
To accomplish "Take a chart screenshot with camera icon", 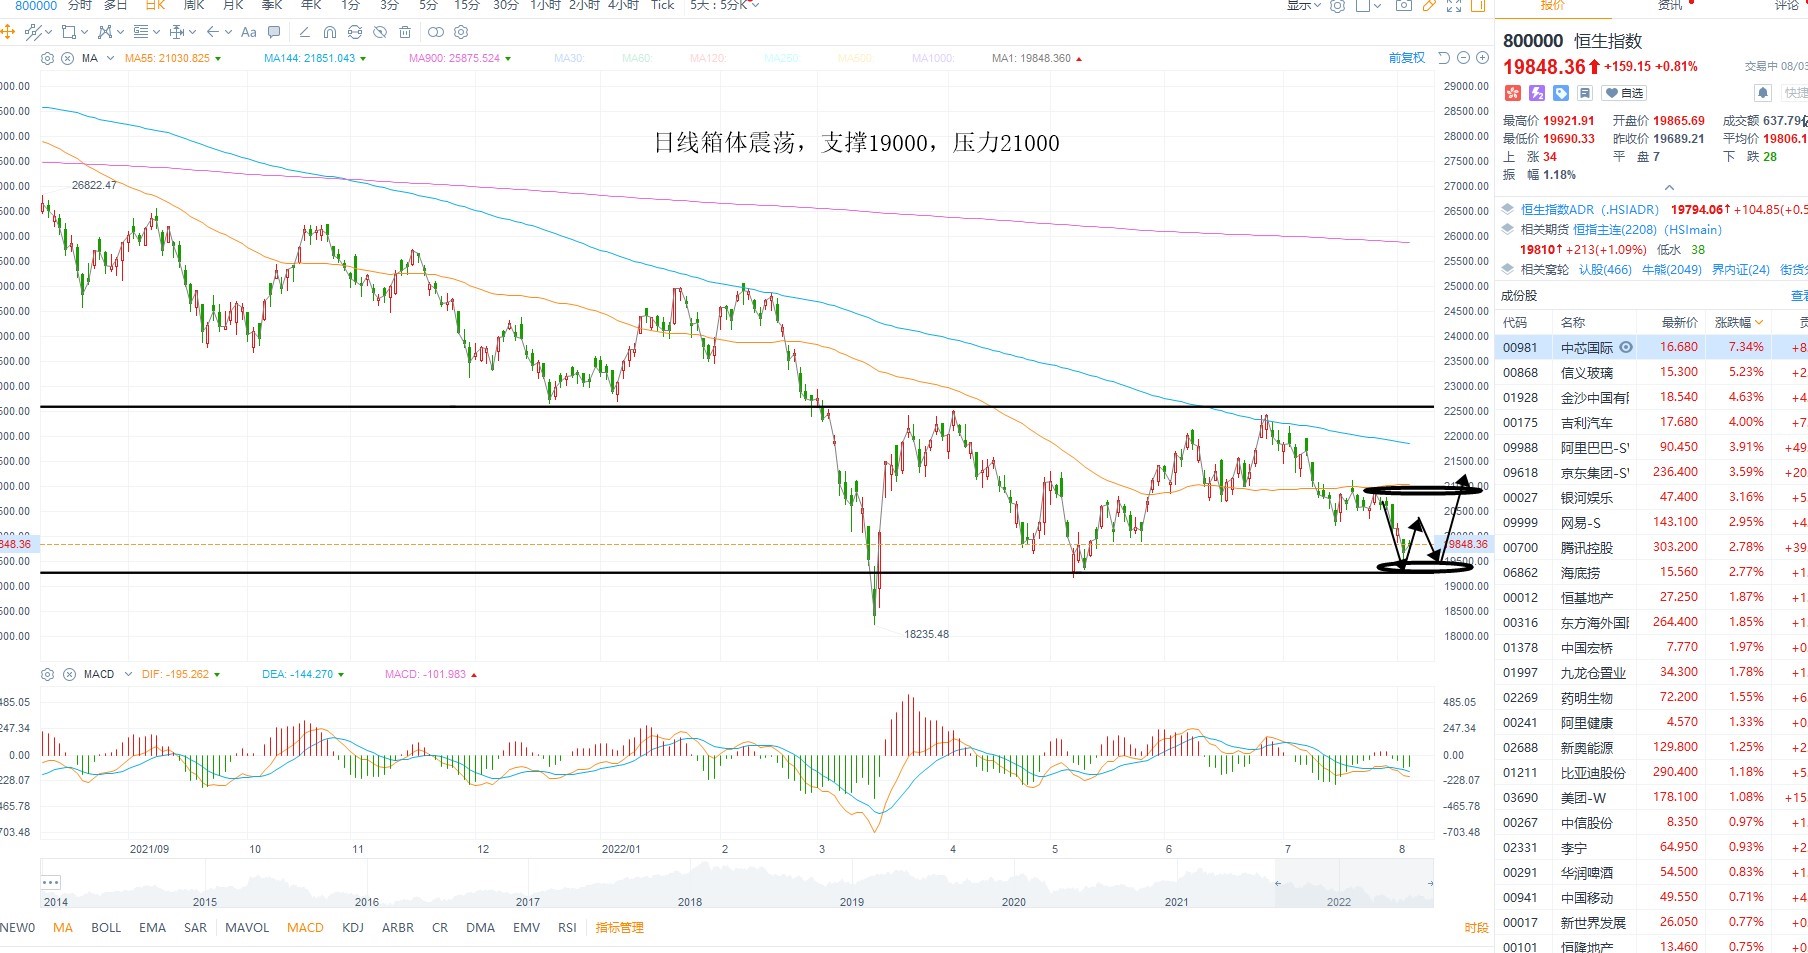I will coord(1404,5).
